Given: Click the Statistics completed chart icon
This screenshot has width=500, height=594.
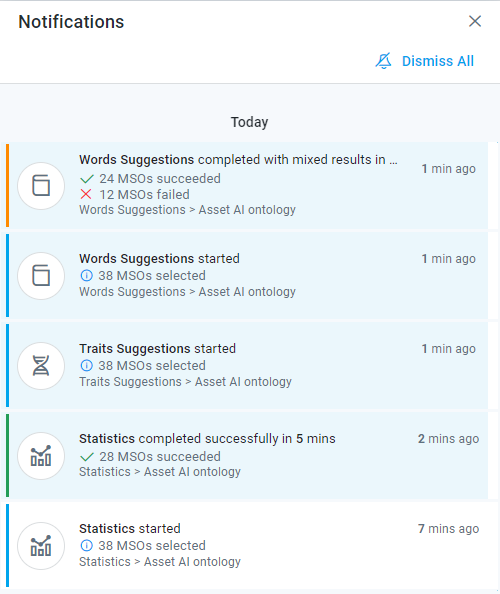Looking at the screenshot, I should pyautogui.click(x=41, y=456).
